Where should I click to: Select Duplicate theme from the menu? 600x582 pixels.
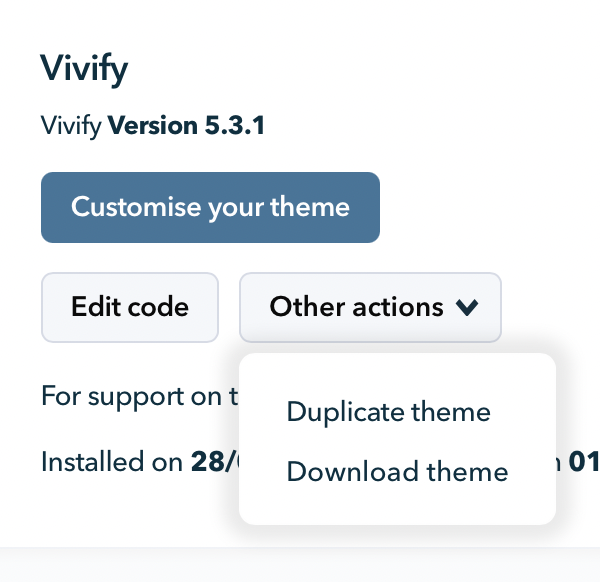pos(388,412)
